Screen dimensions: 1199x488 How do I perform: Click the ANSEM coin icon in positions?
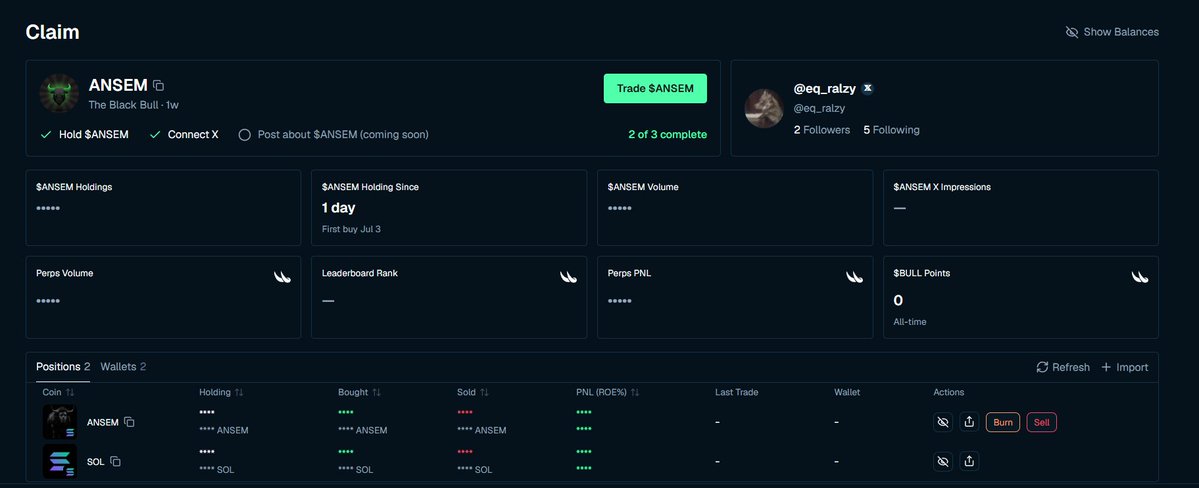click(x=60, y=421)
